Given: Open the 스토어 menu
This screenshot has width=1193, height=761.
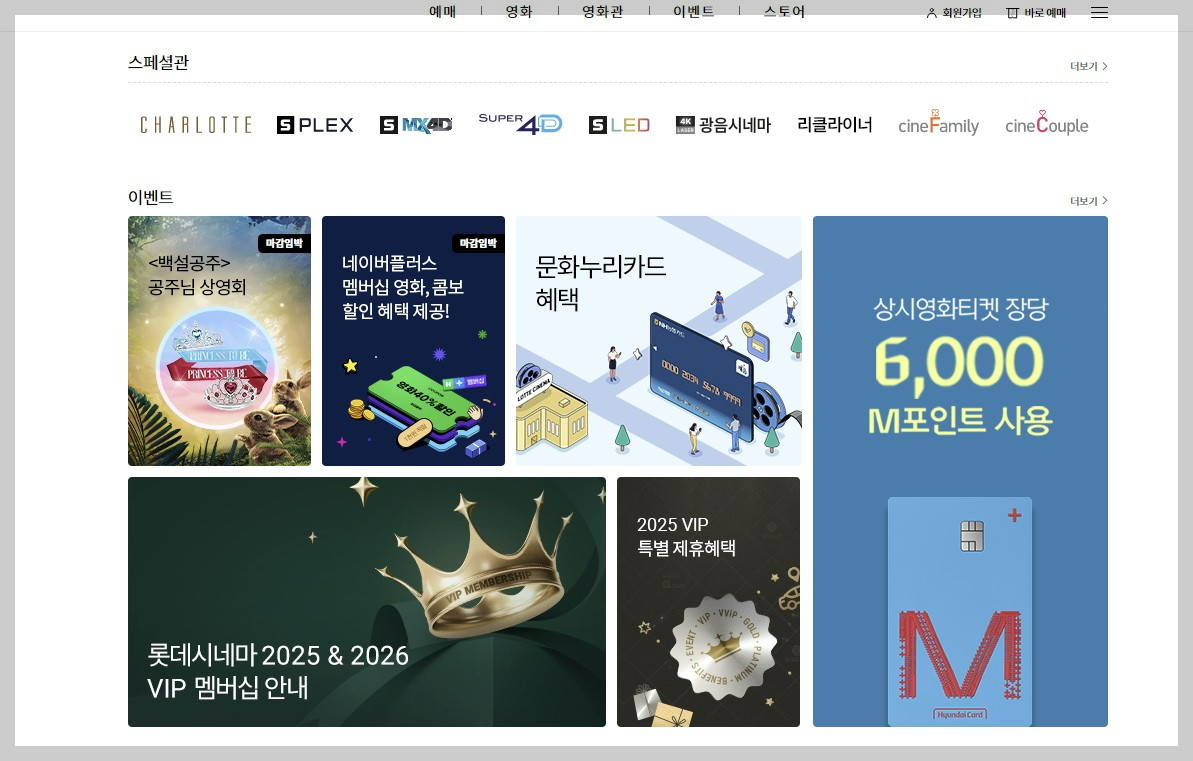Looking at the screenshot, I should click(x=784, y=11).
